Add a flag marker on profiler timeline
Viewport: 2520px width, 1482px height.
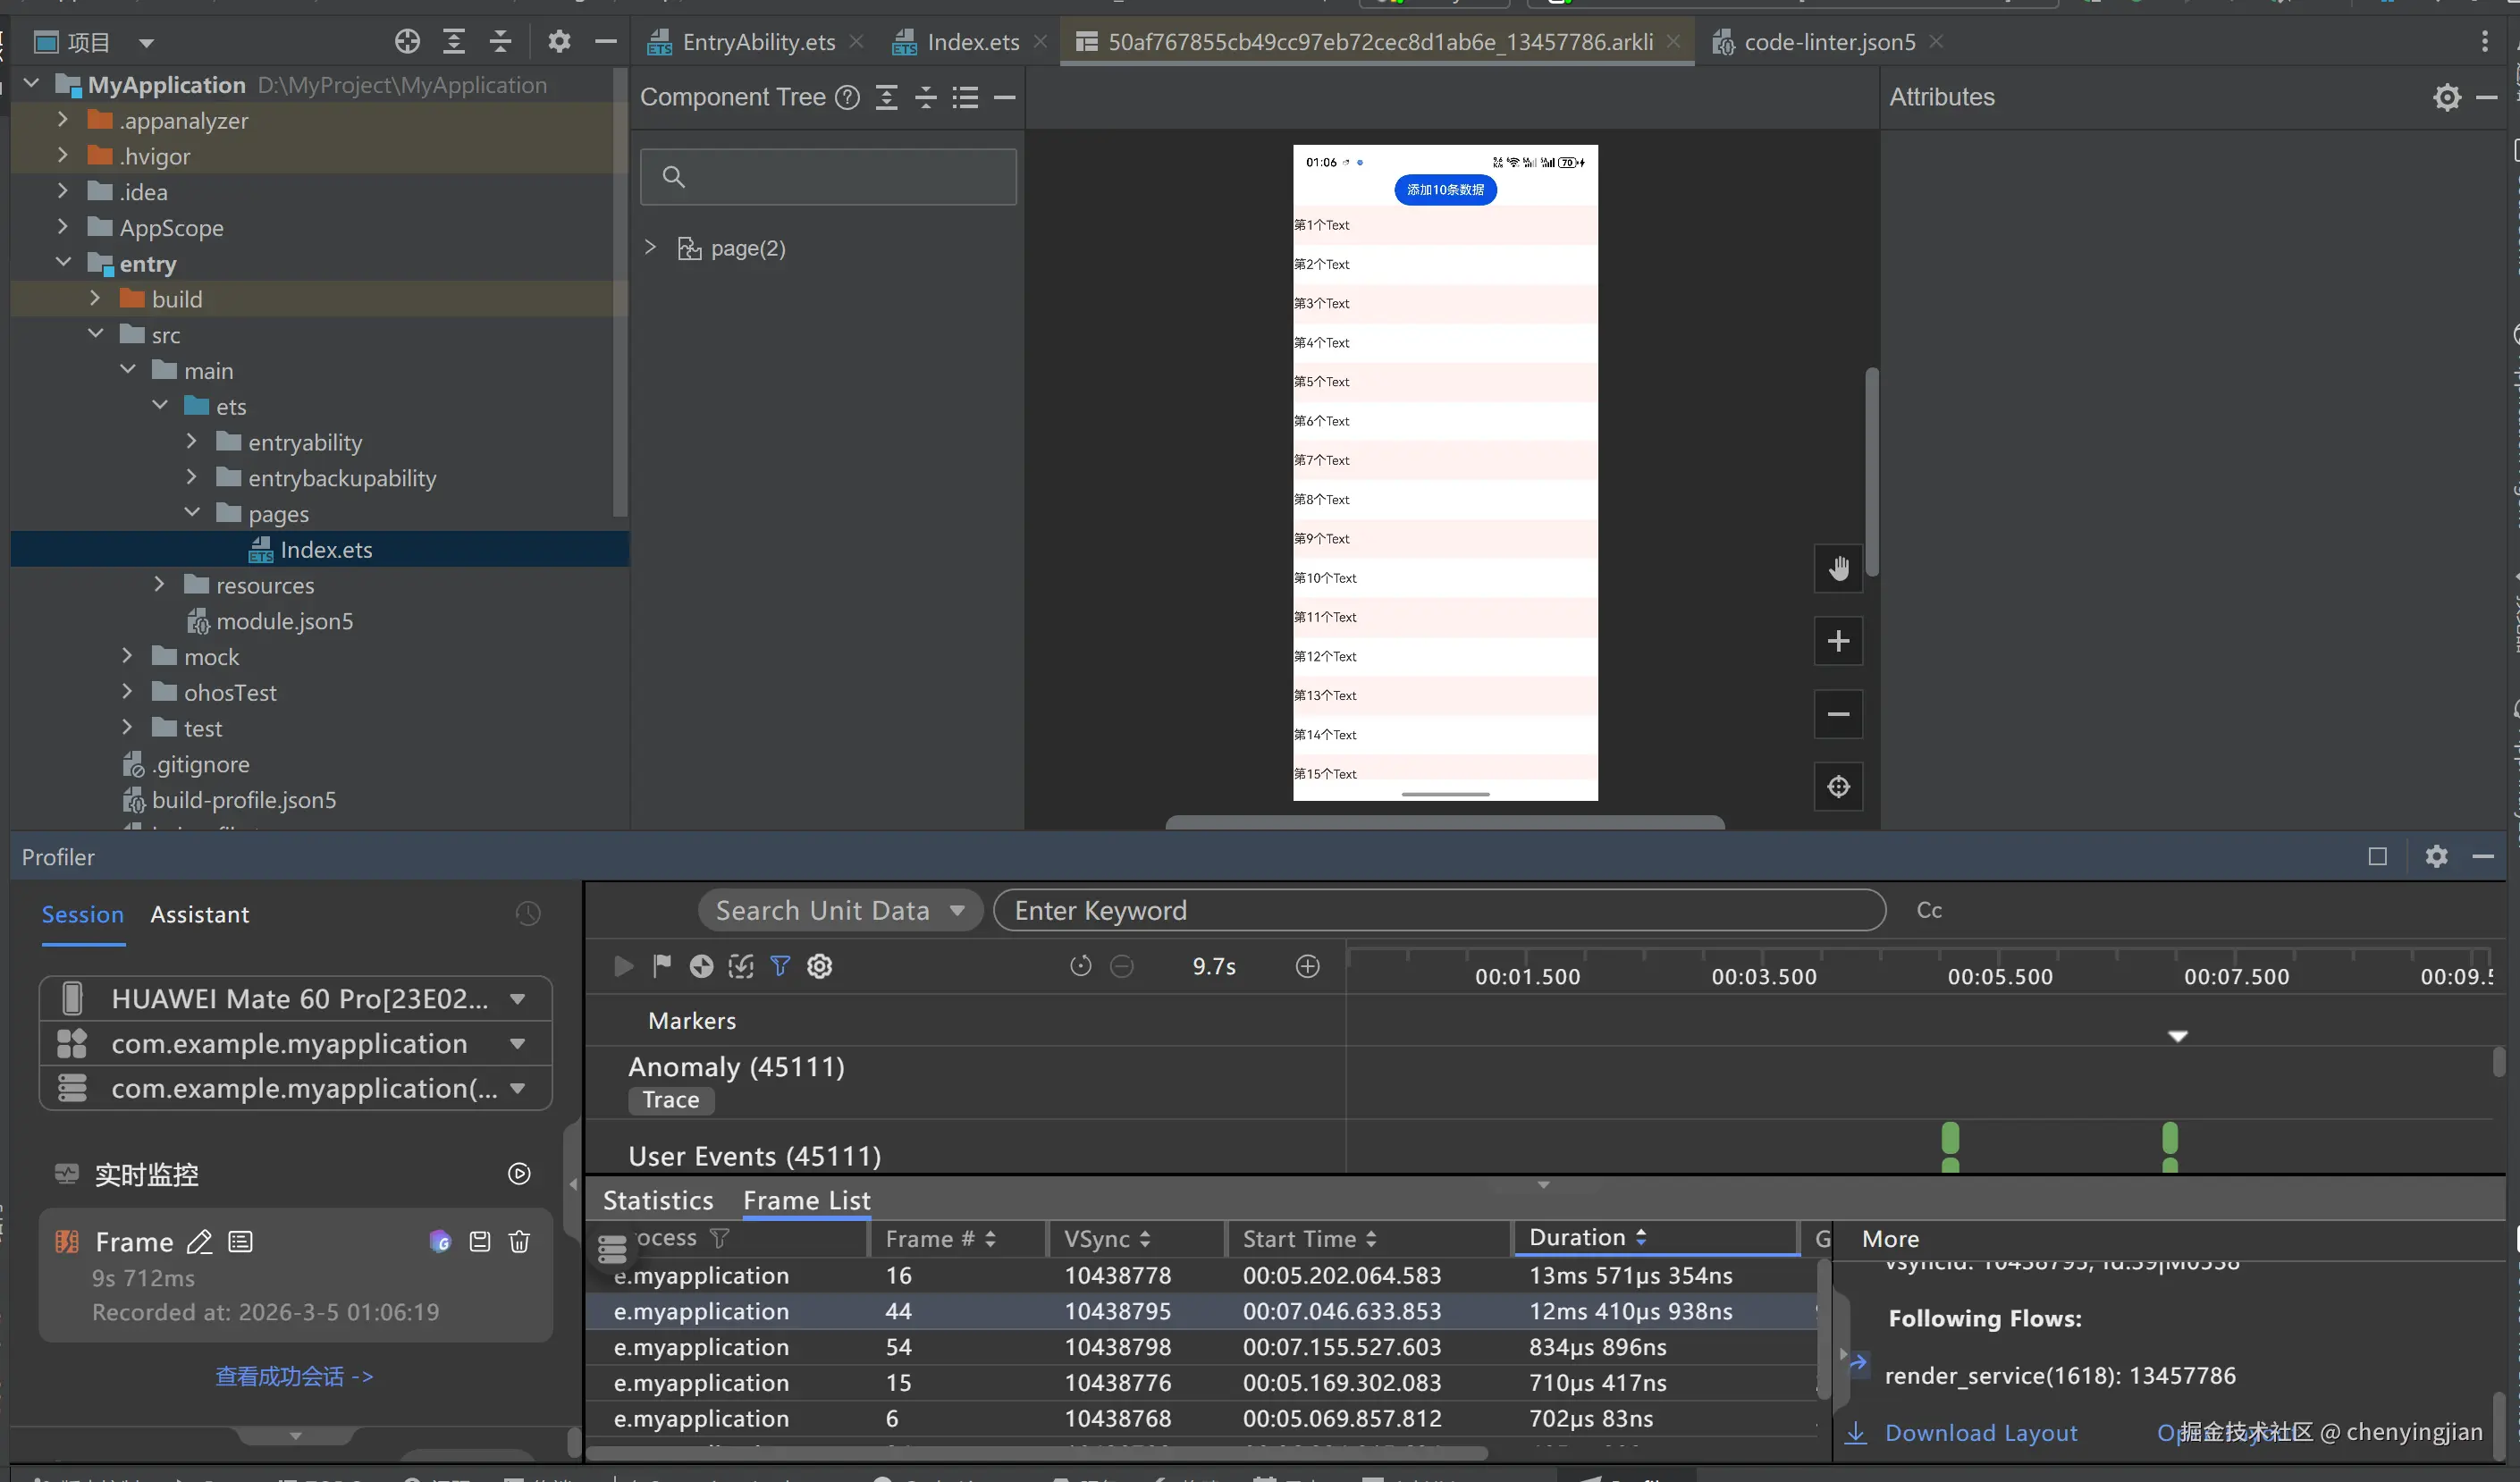(x=661, y=966)
